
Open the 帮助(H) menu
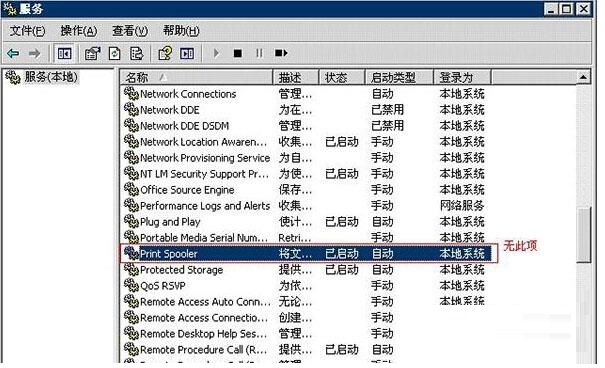point(181,31)
